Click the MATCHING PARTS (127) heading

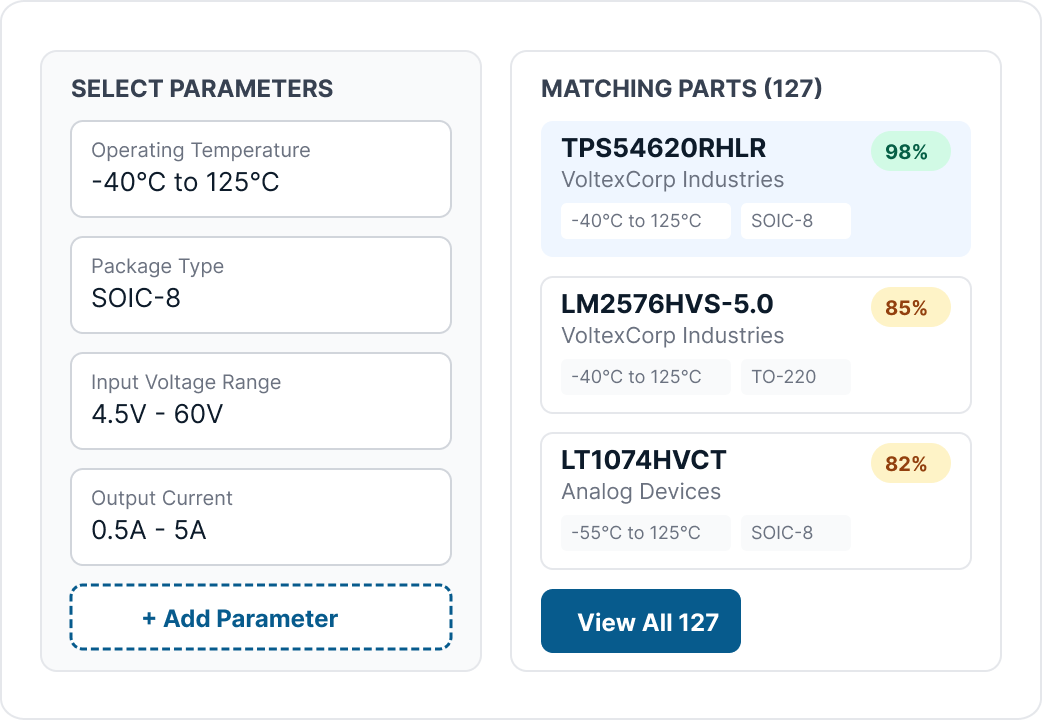[x=680, y=89]
